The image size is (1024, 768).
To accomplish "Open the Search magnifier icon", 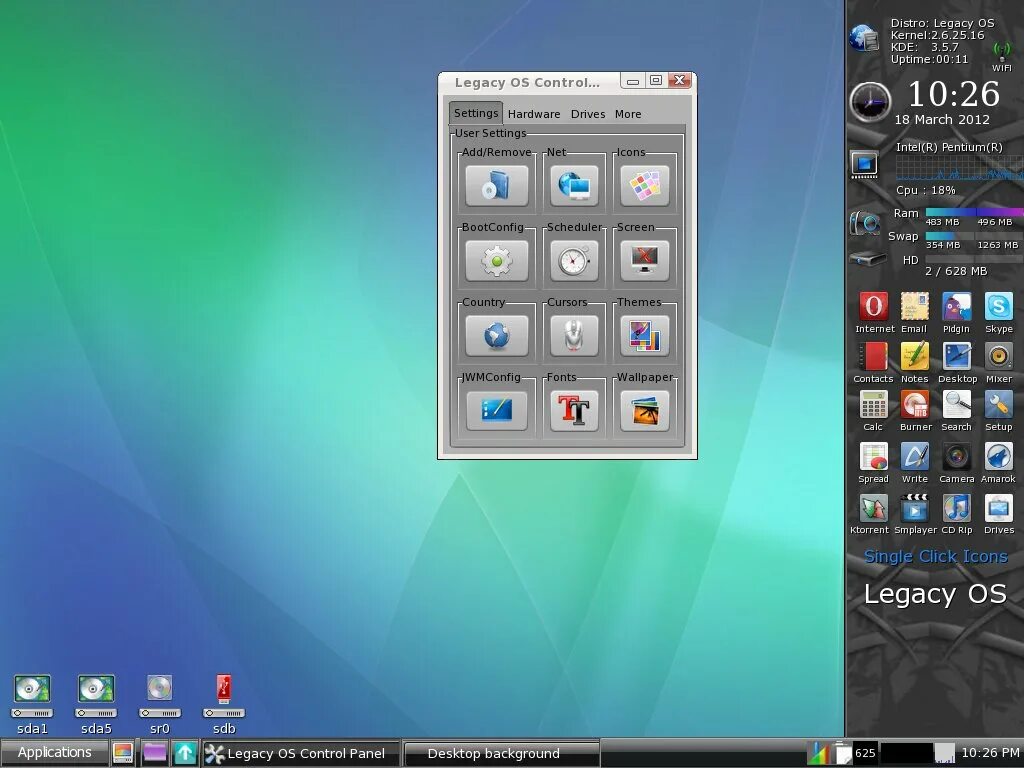I will pyautogui.click(x=957, y=405).
